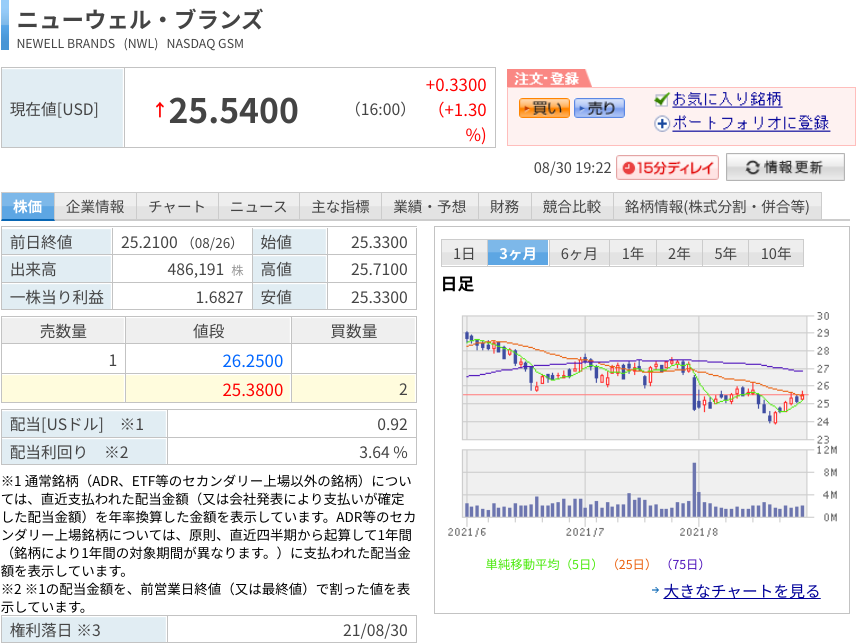Viewport: 856px width, 643px height.
Task: Click the （75日） moving average legend
Action: [685, 564]
